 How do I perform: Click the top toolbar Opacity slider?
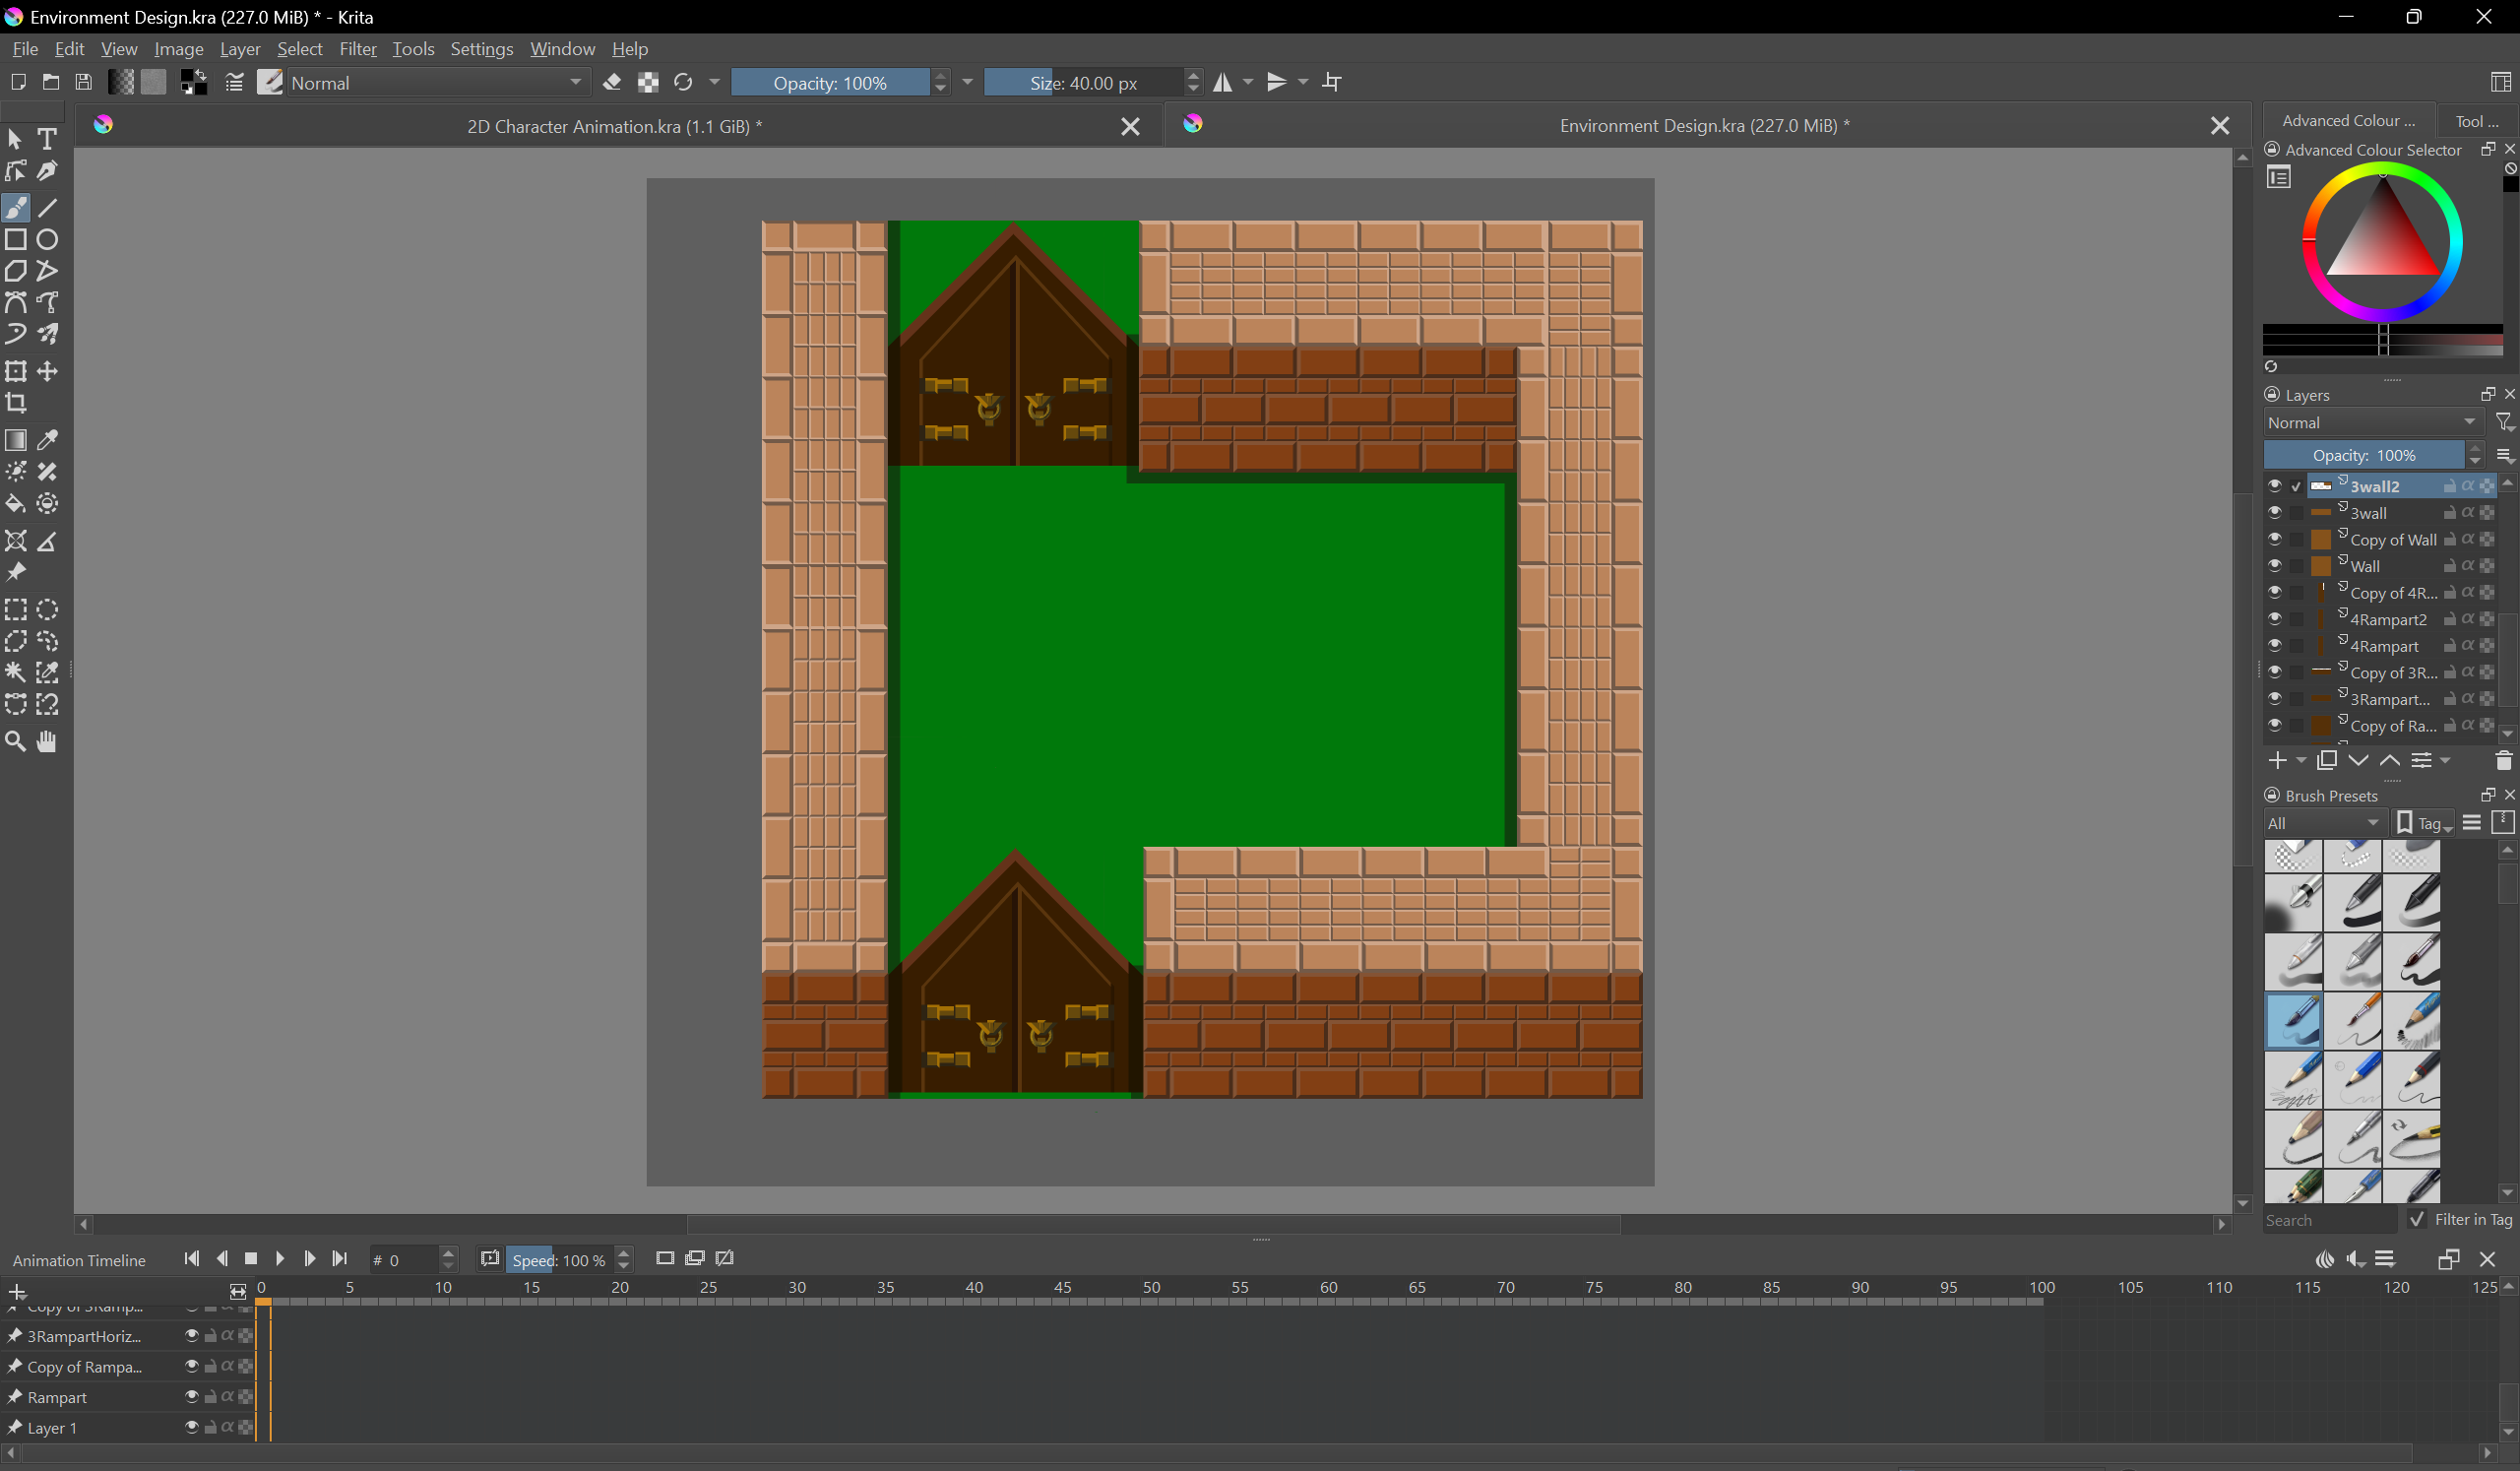click(x=830, y=83)
